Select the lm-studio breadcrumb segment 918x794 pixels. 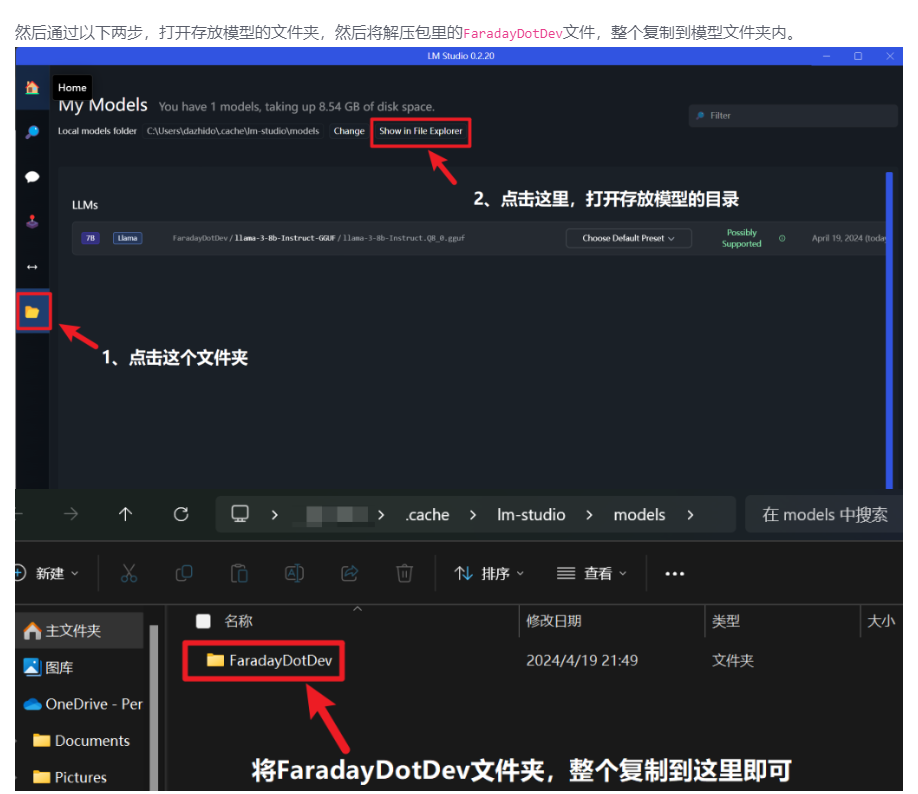tap(531, 515)
